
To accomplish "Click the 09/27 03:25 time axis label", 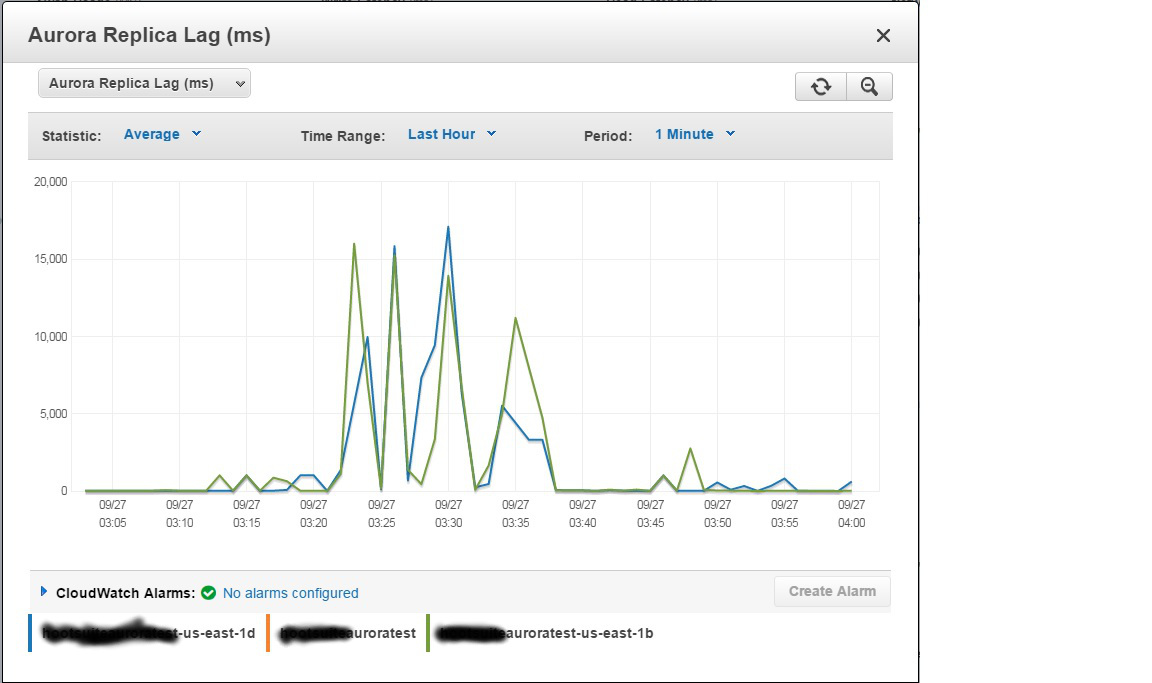I will [381, 514].
